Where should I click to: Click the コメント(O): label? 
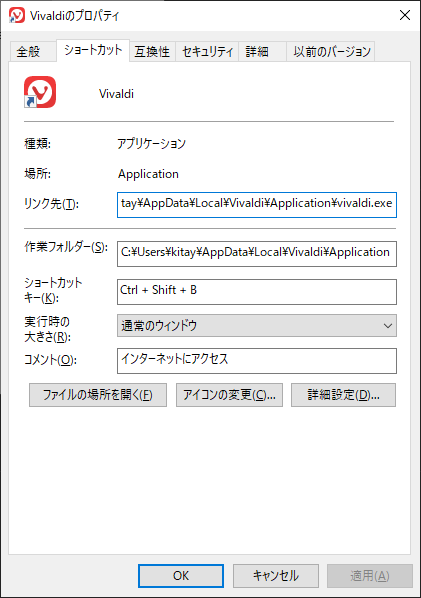(50, 360)
